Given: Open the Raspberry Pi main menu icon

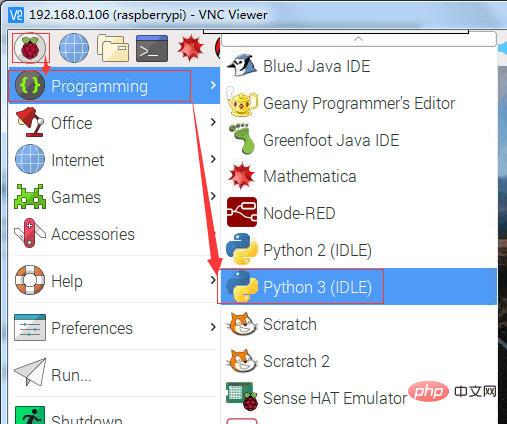Looking at the screenshot, I should [x=30, y=48].
